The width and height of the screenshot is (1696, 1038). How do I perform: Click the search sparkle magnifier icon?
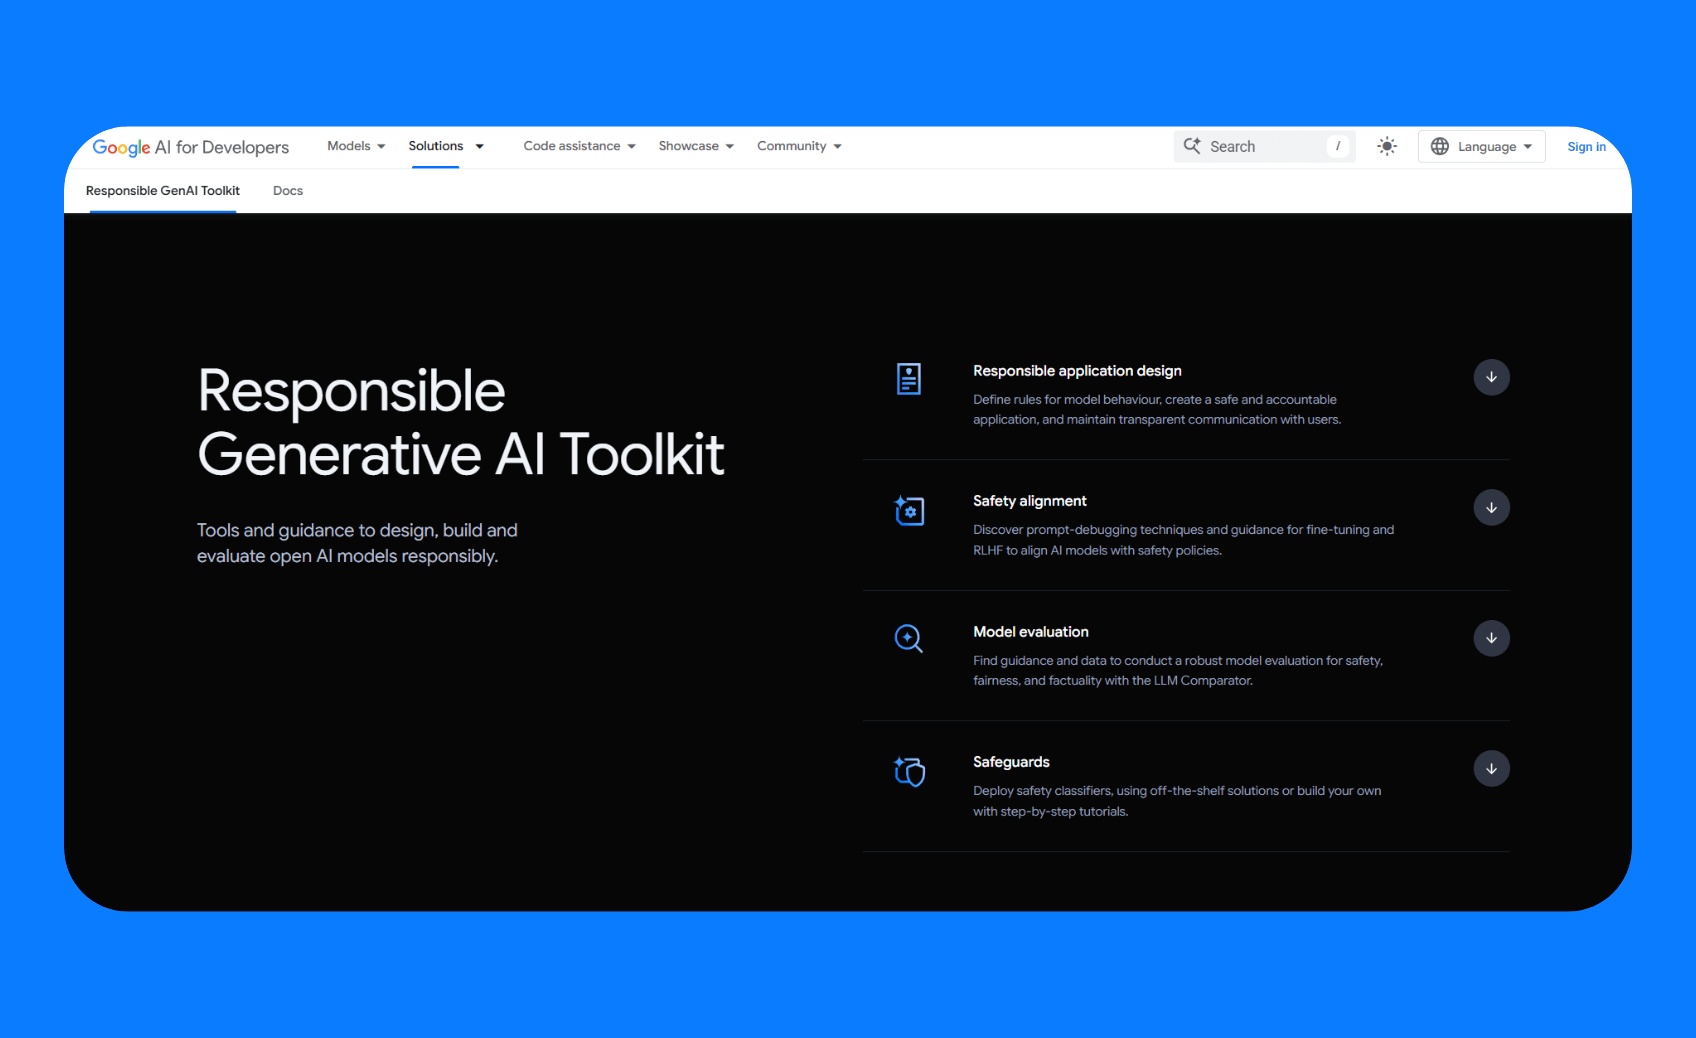[1192, 146]
